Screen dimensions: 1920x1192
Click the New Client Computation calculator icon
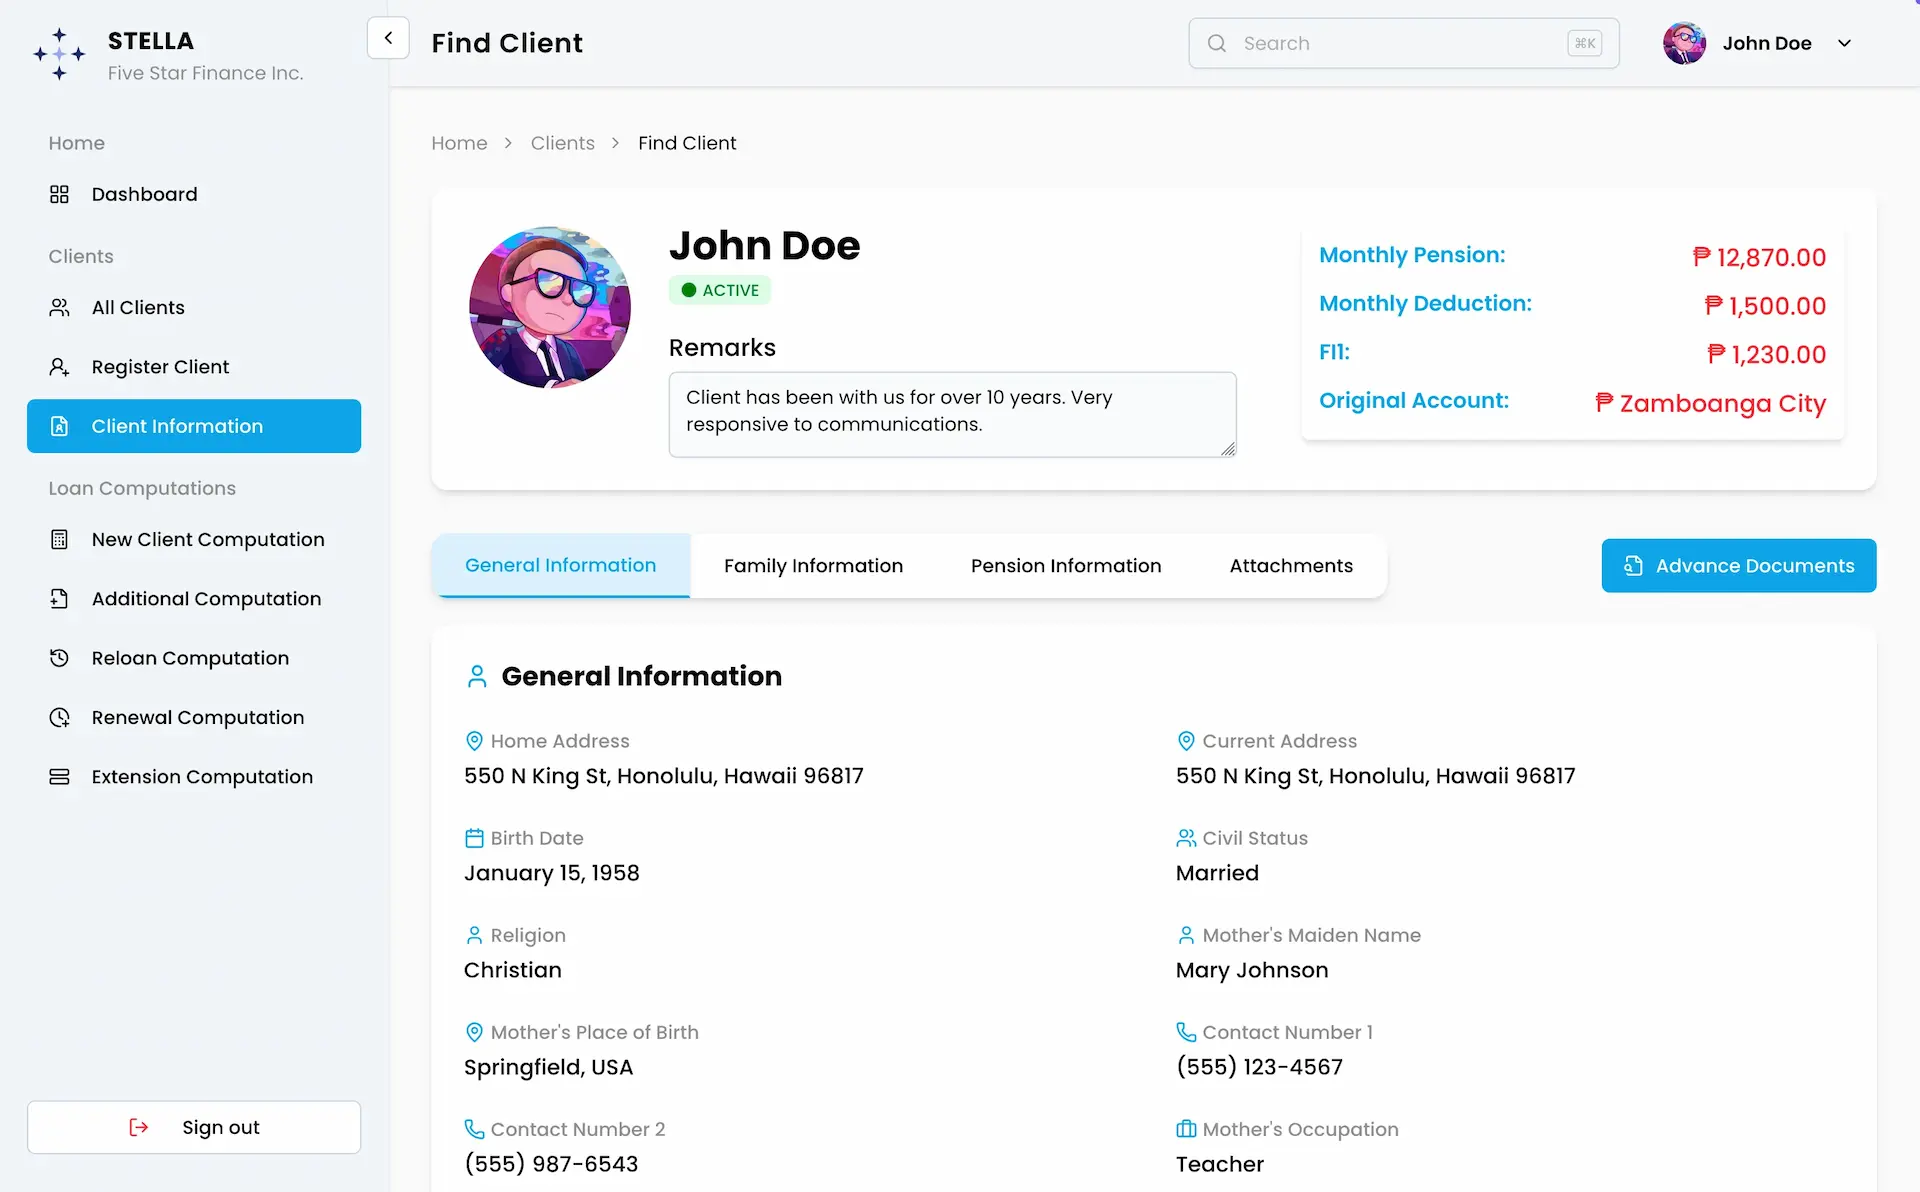[59, 539]
